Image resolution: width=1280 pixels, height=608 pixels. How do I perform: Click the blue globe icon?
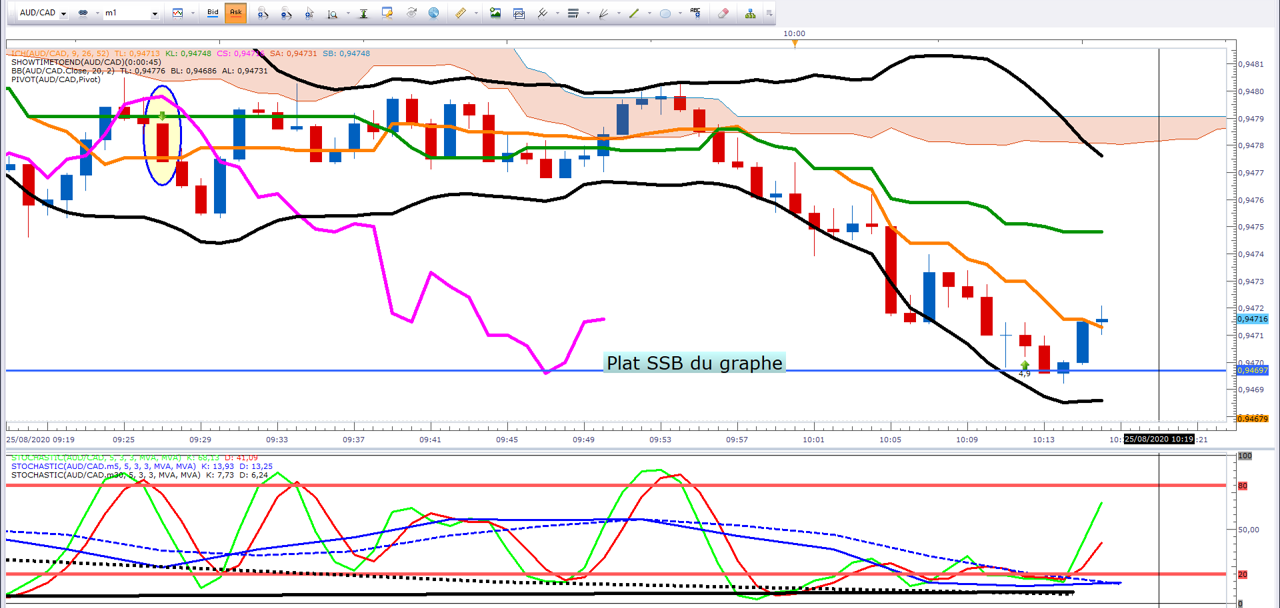(x=434, y=13)
